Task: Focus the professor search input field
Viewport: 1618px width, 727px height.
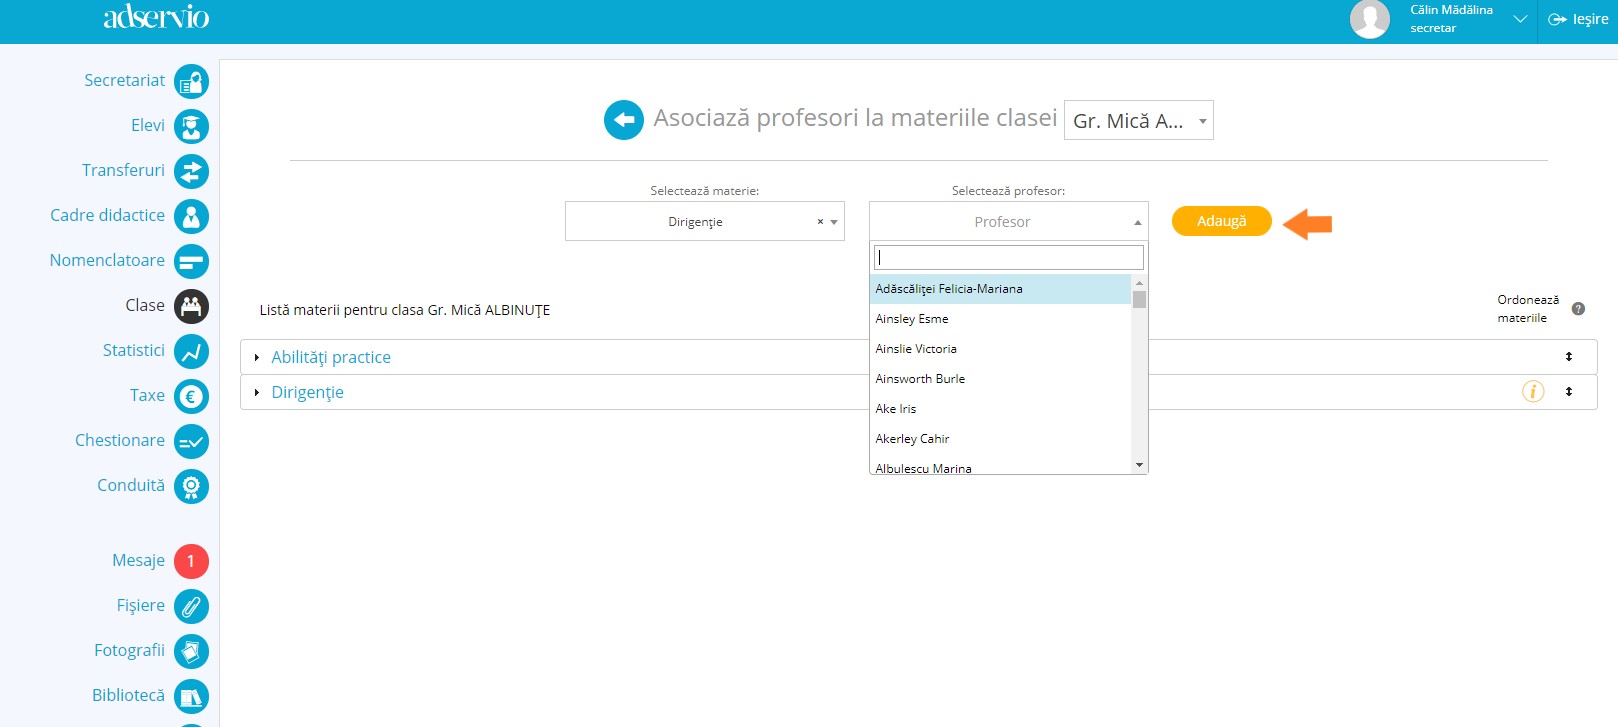Action: 1009,257
